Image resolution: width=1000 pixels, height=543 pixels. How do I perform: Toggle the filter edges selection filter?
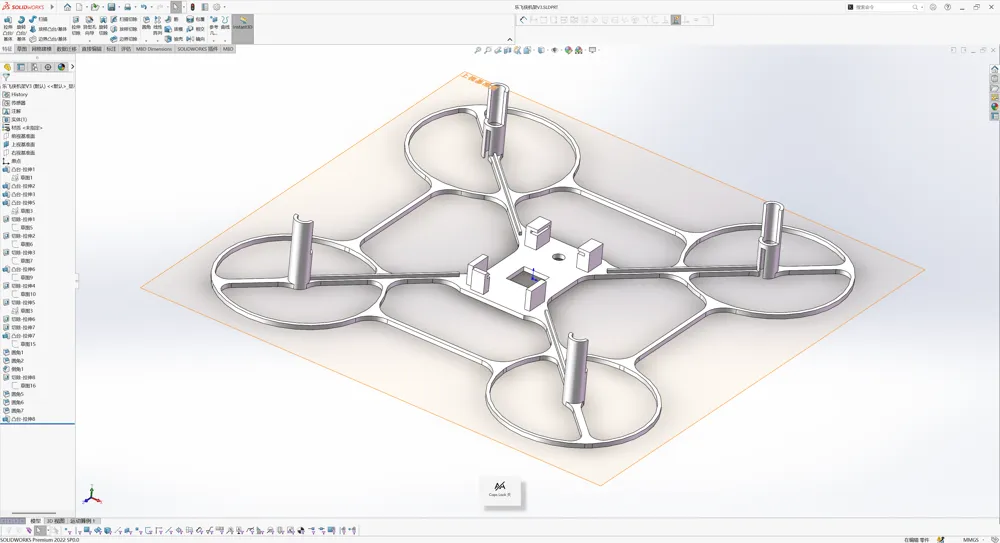[78, 530]
